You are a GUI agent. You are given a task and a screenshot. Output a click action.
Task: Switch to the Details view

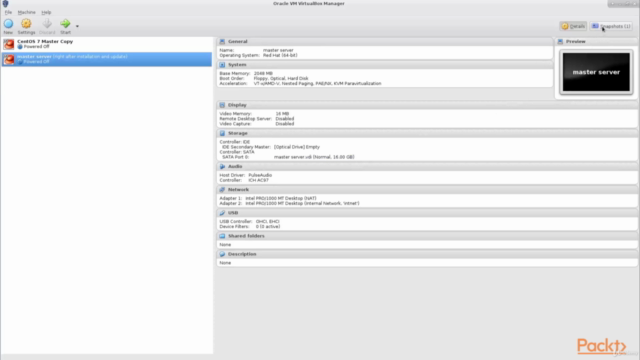[573, 26]
